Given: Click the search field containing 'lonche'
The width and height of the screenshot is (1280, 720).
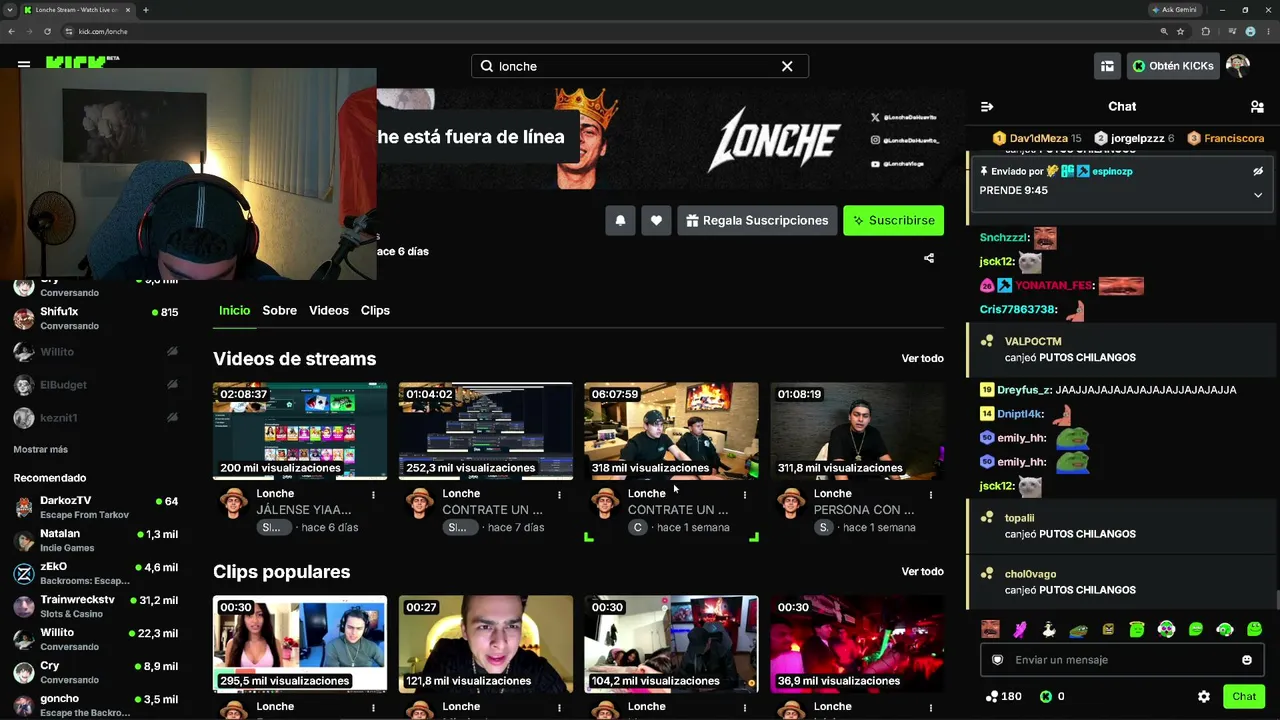Looking at the screenshot, I should click(640, 66).
